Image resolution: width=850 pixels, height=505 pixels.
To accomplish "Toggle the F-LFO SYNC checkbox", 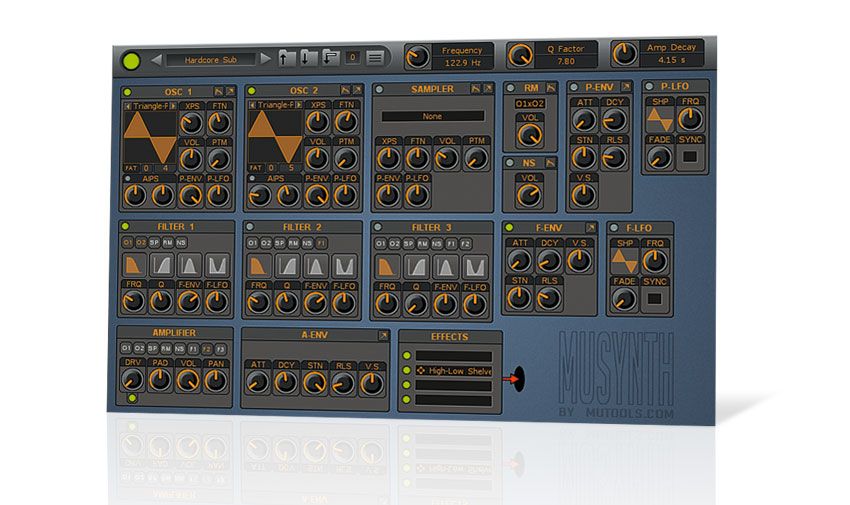I will click(x=655, y=299).
